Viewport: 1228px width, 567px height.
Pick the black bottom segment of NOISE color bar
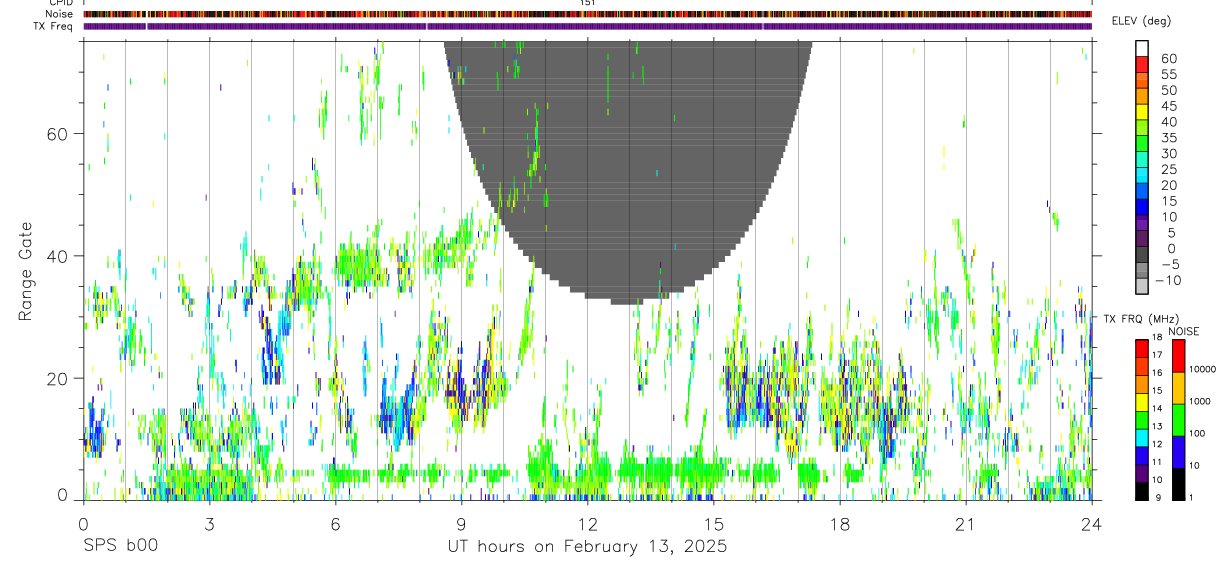[x=1178, y=483]
